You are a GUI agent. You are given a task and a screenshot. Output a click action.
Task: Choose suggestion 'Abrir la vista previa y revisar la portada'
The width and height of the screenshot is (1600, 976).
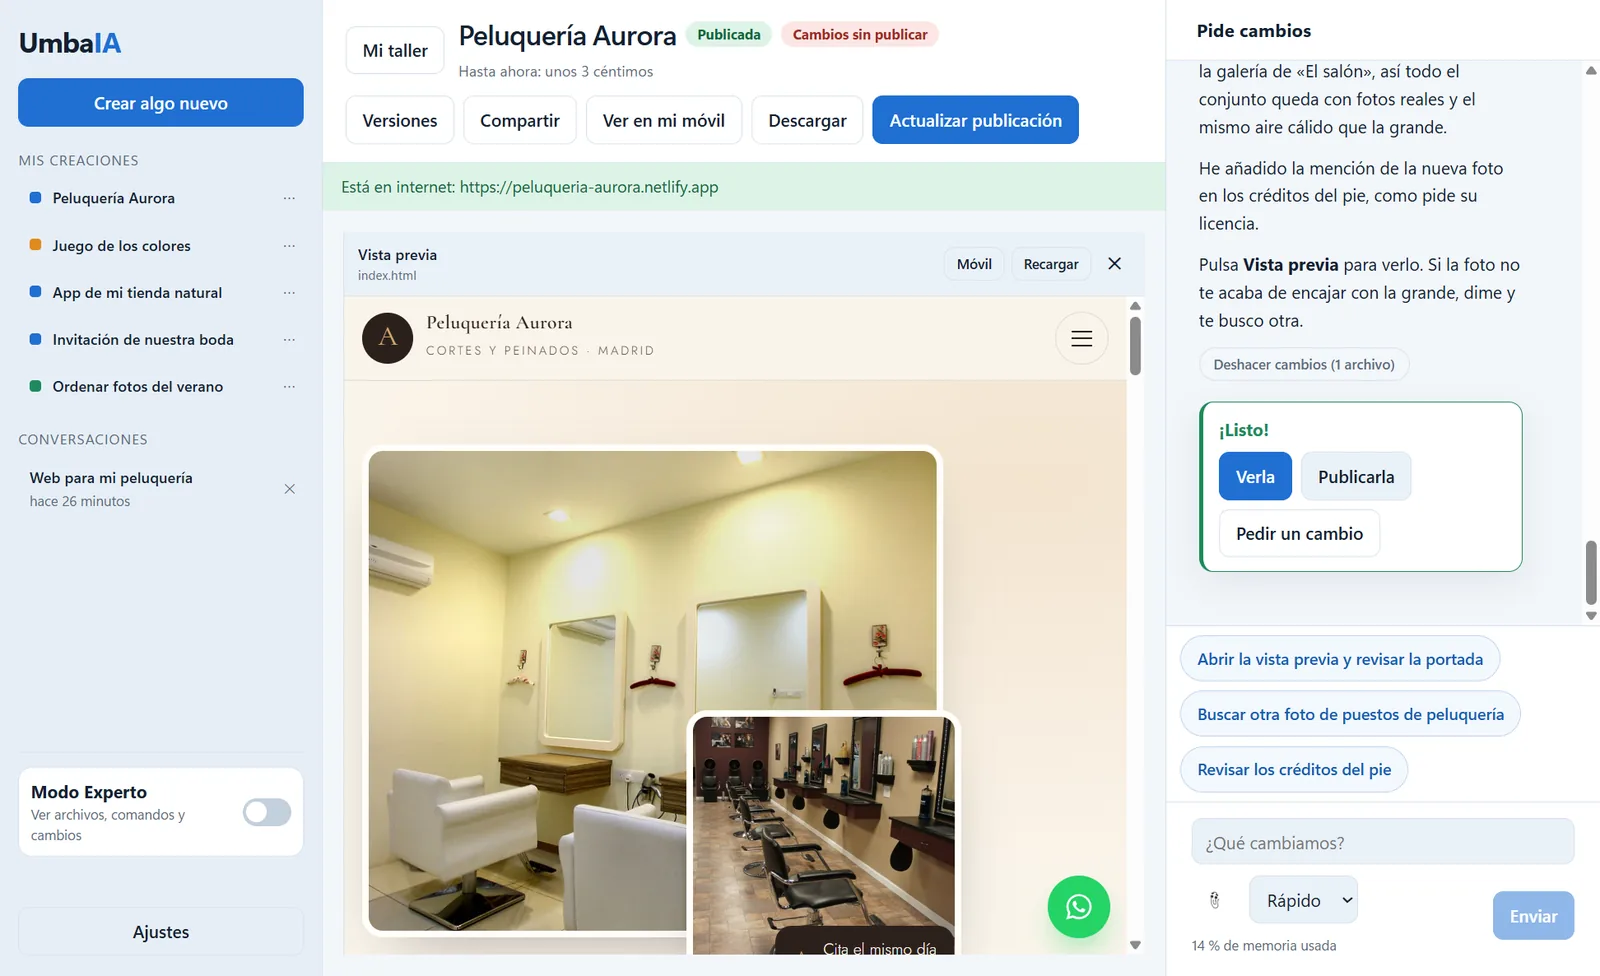coord(1340,659)
